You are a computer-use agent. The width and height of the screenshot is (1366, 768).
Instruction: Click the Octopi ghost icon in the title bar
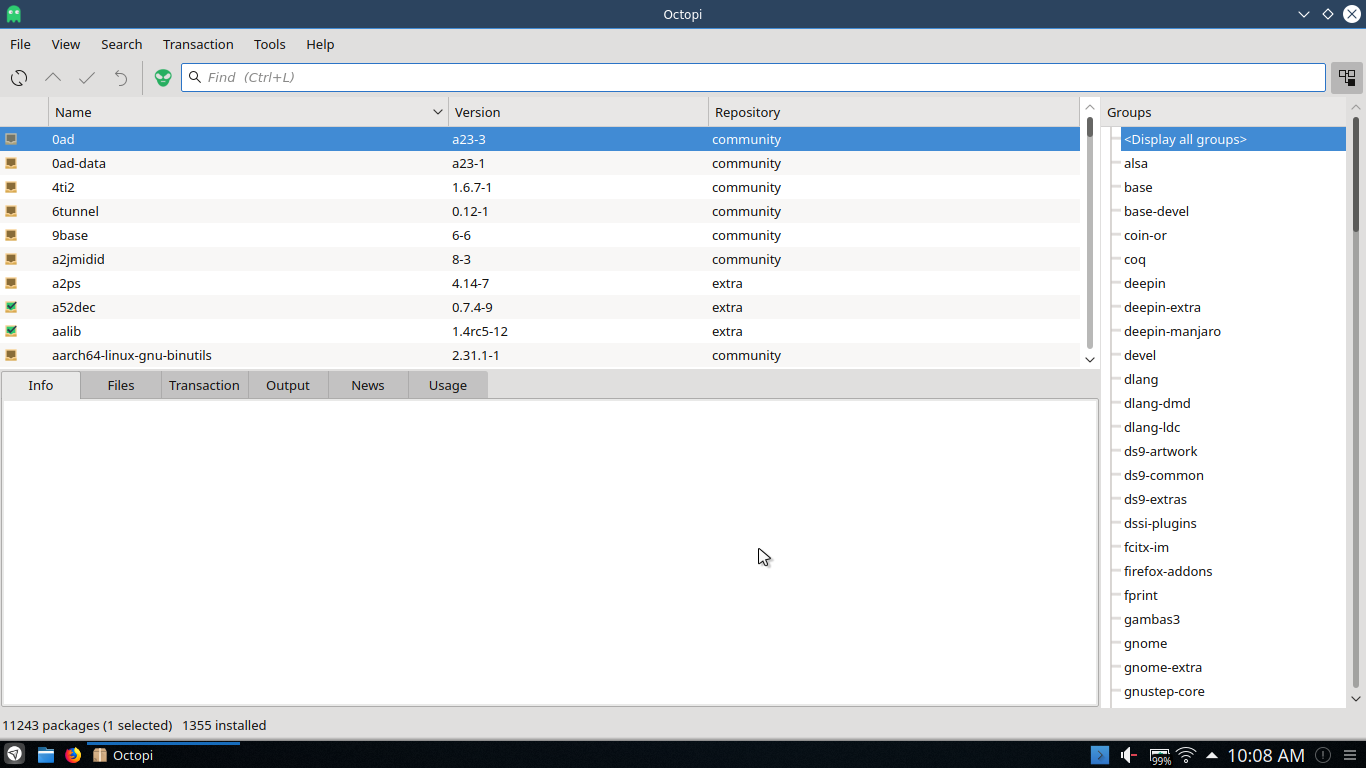[14, 14]
